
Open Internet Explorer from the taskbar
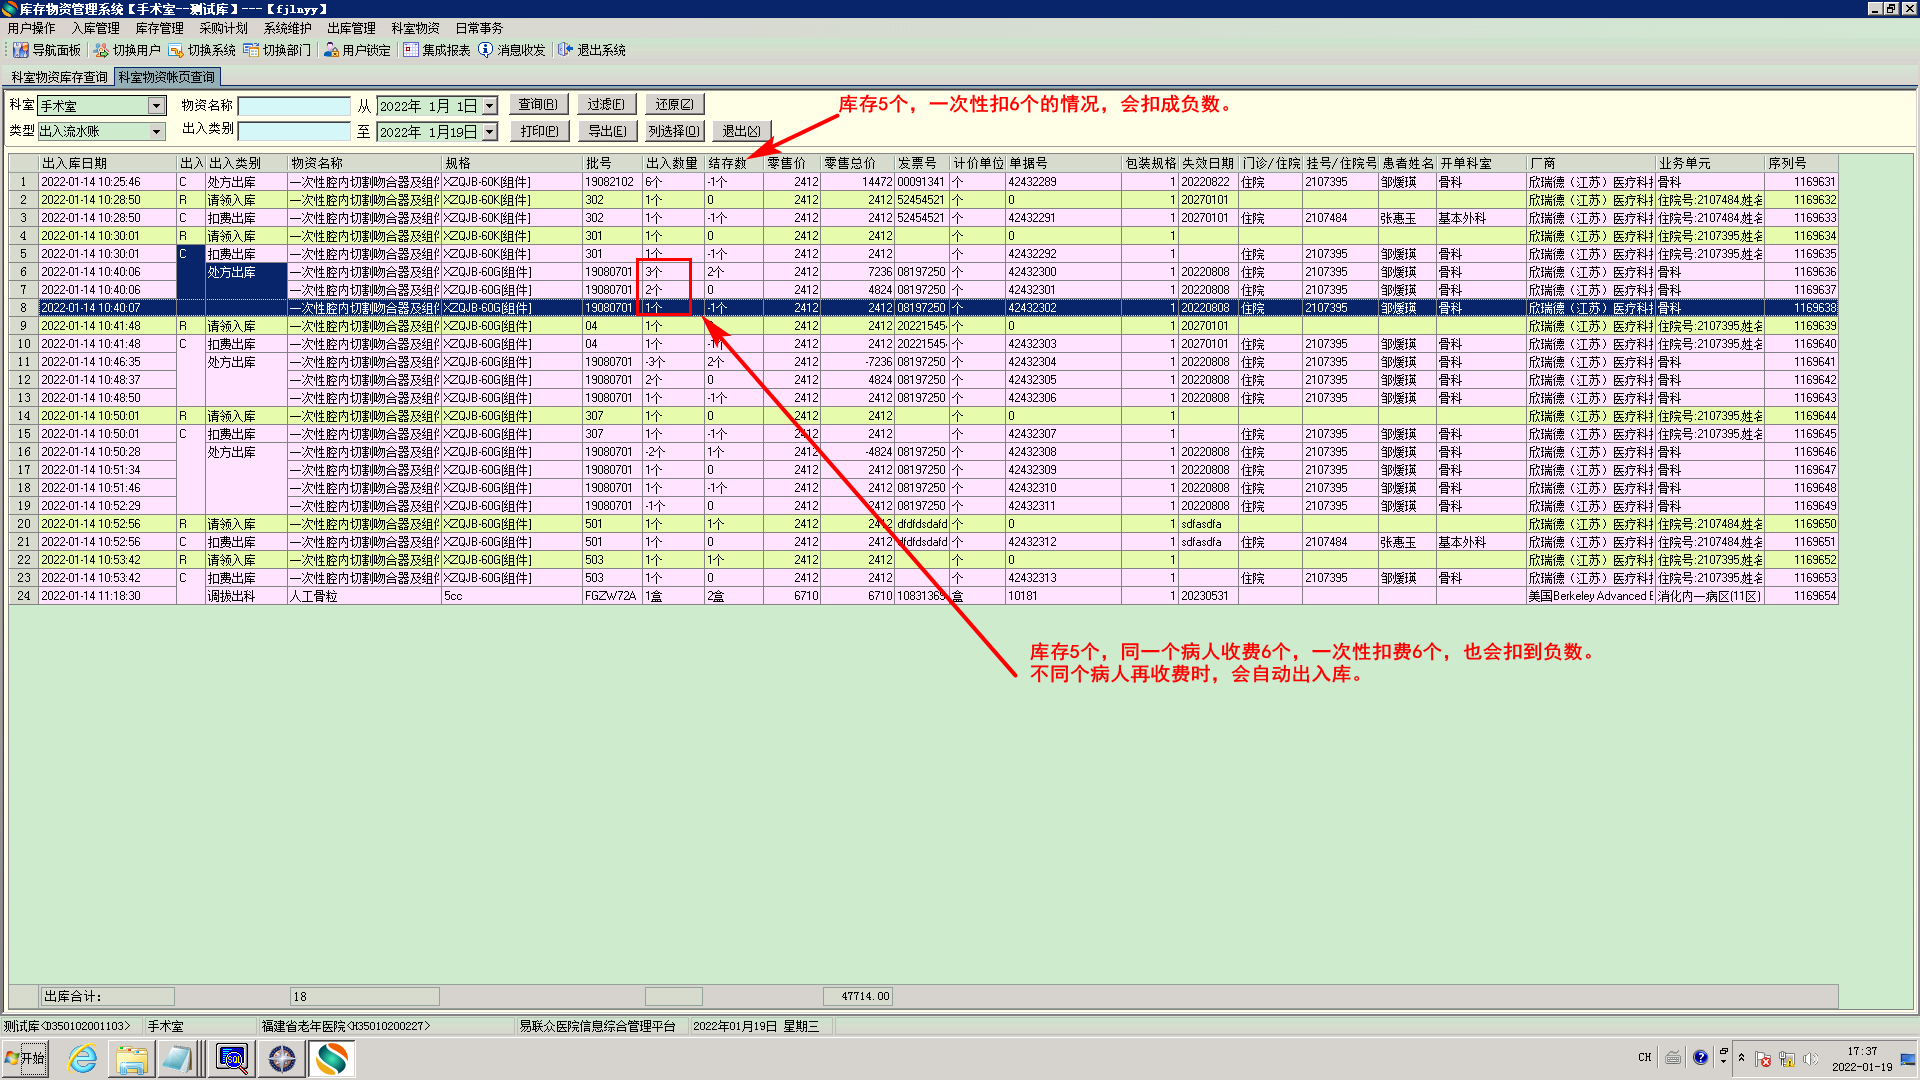[x=82, y=1059]
